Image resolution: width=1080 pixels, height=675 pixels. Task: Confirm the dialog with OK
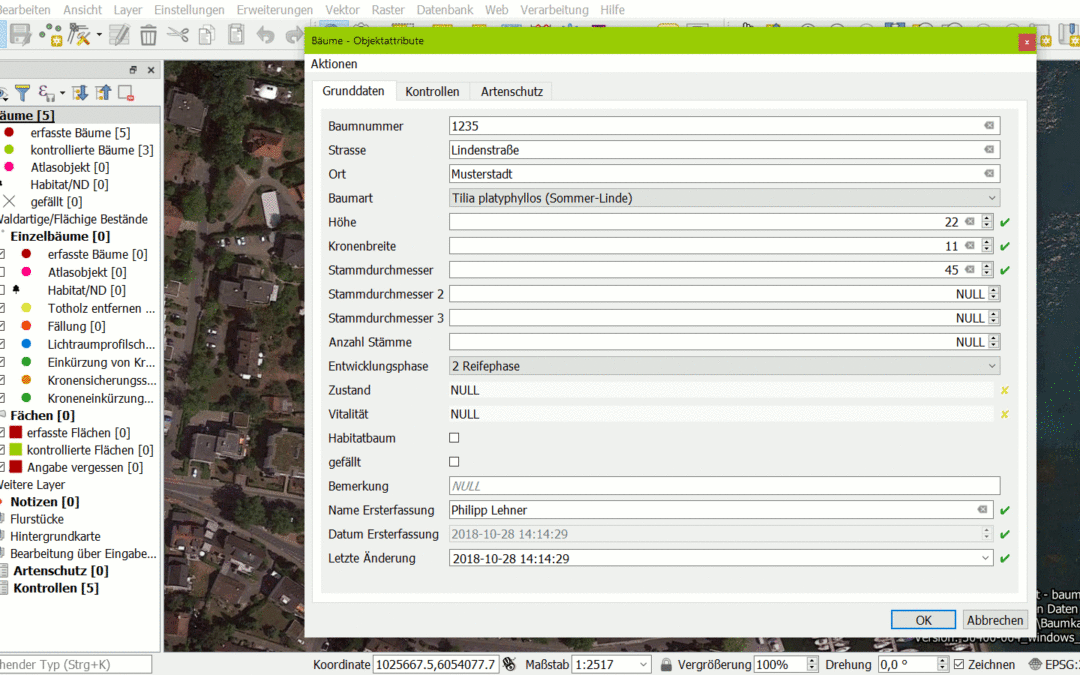pyautogui.click(x=923, y=620)
